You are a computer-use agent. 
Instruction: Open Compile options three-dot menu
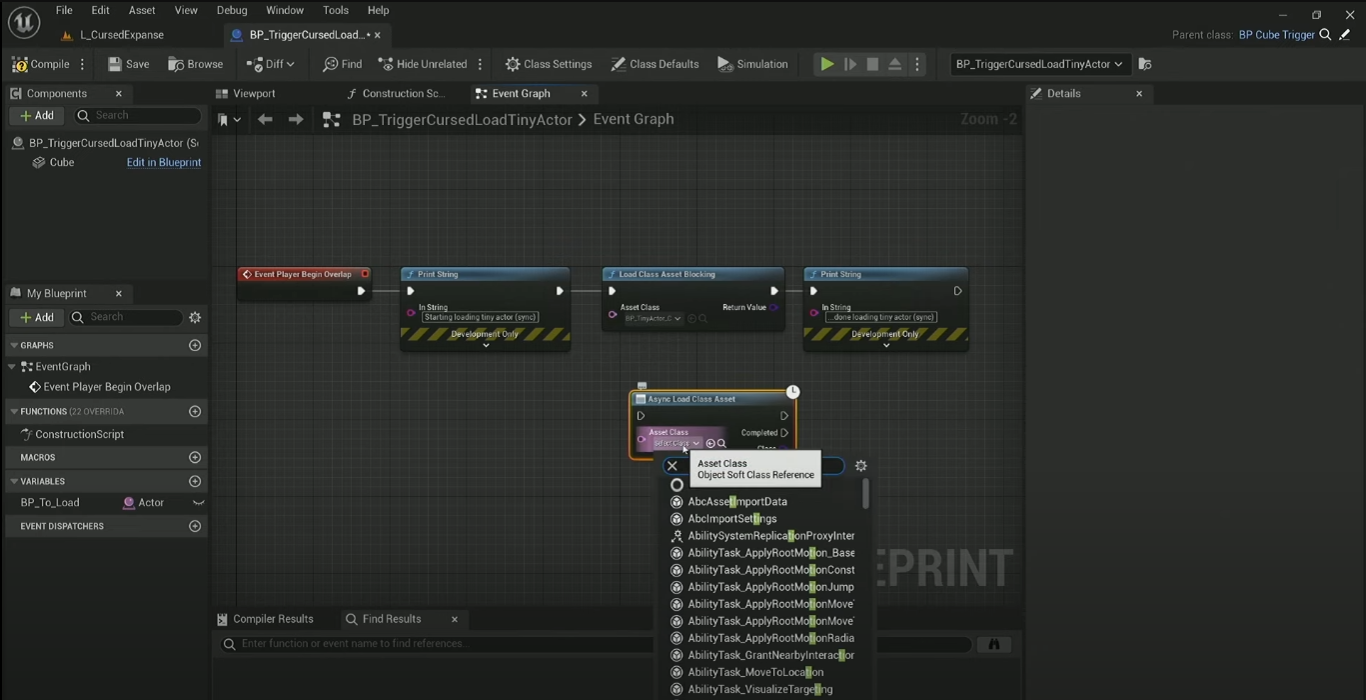(x=83, y=64)
